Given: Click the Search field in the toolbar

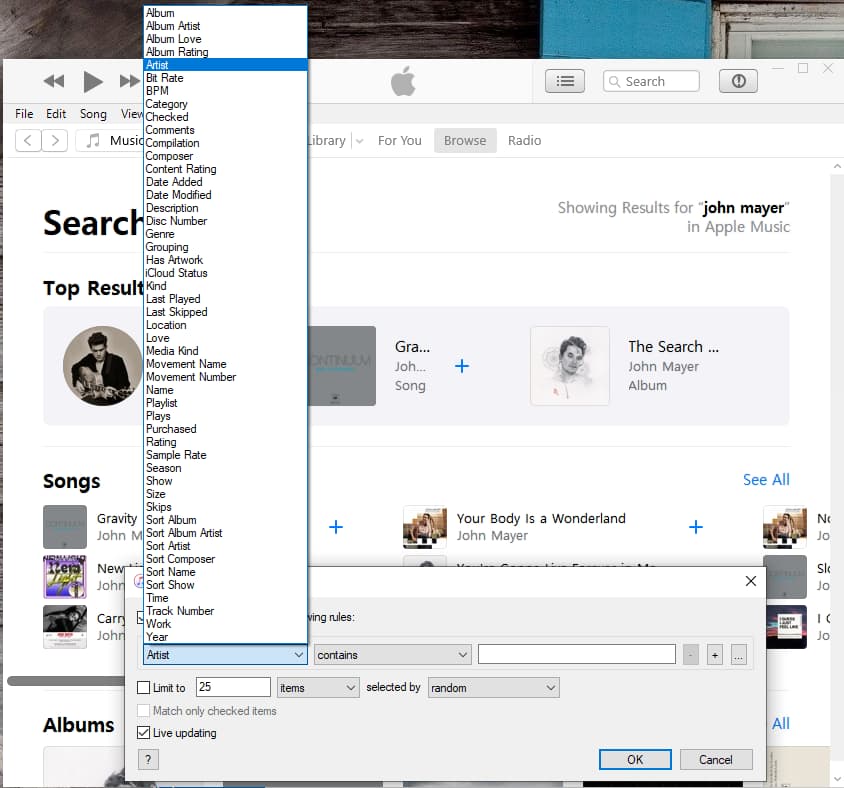Looking at the screenshot, I should click(x=651, y=81).
